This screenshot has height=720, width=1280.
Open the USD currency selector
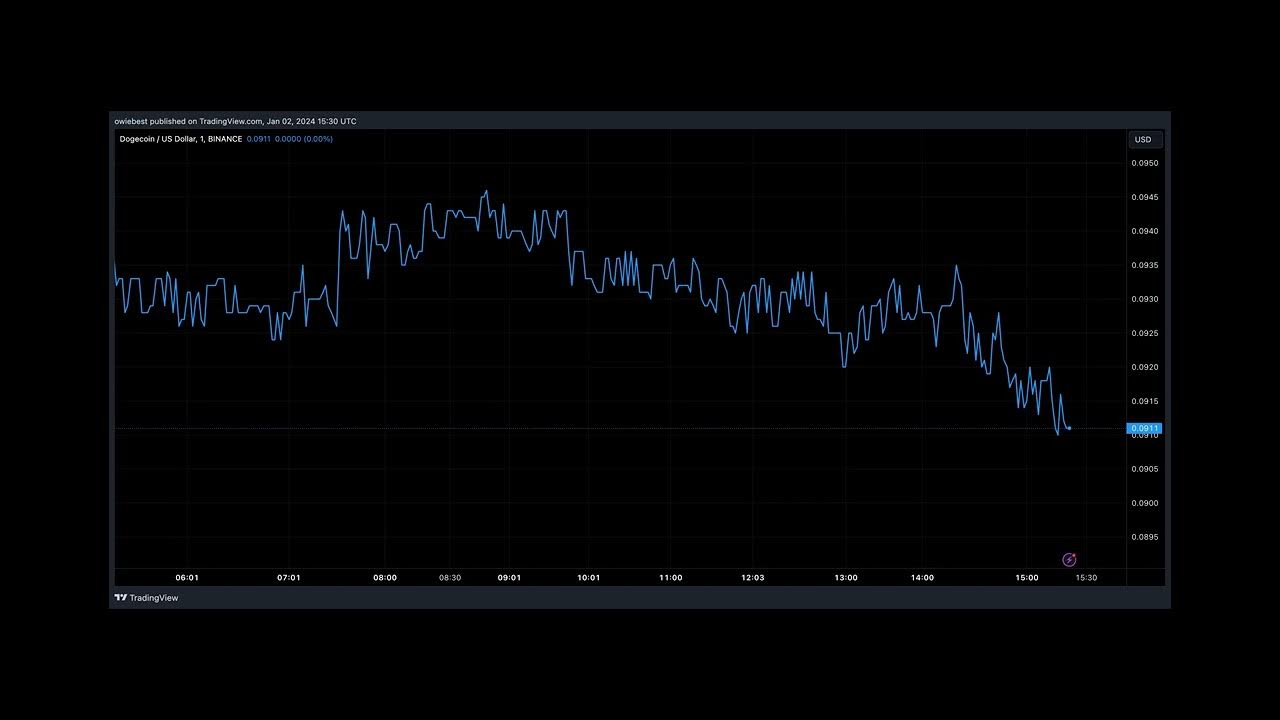[1142, 140]
